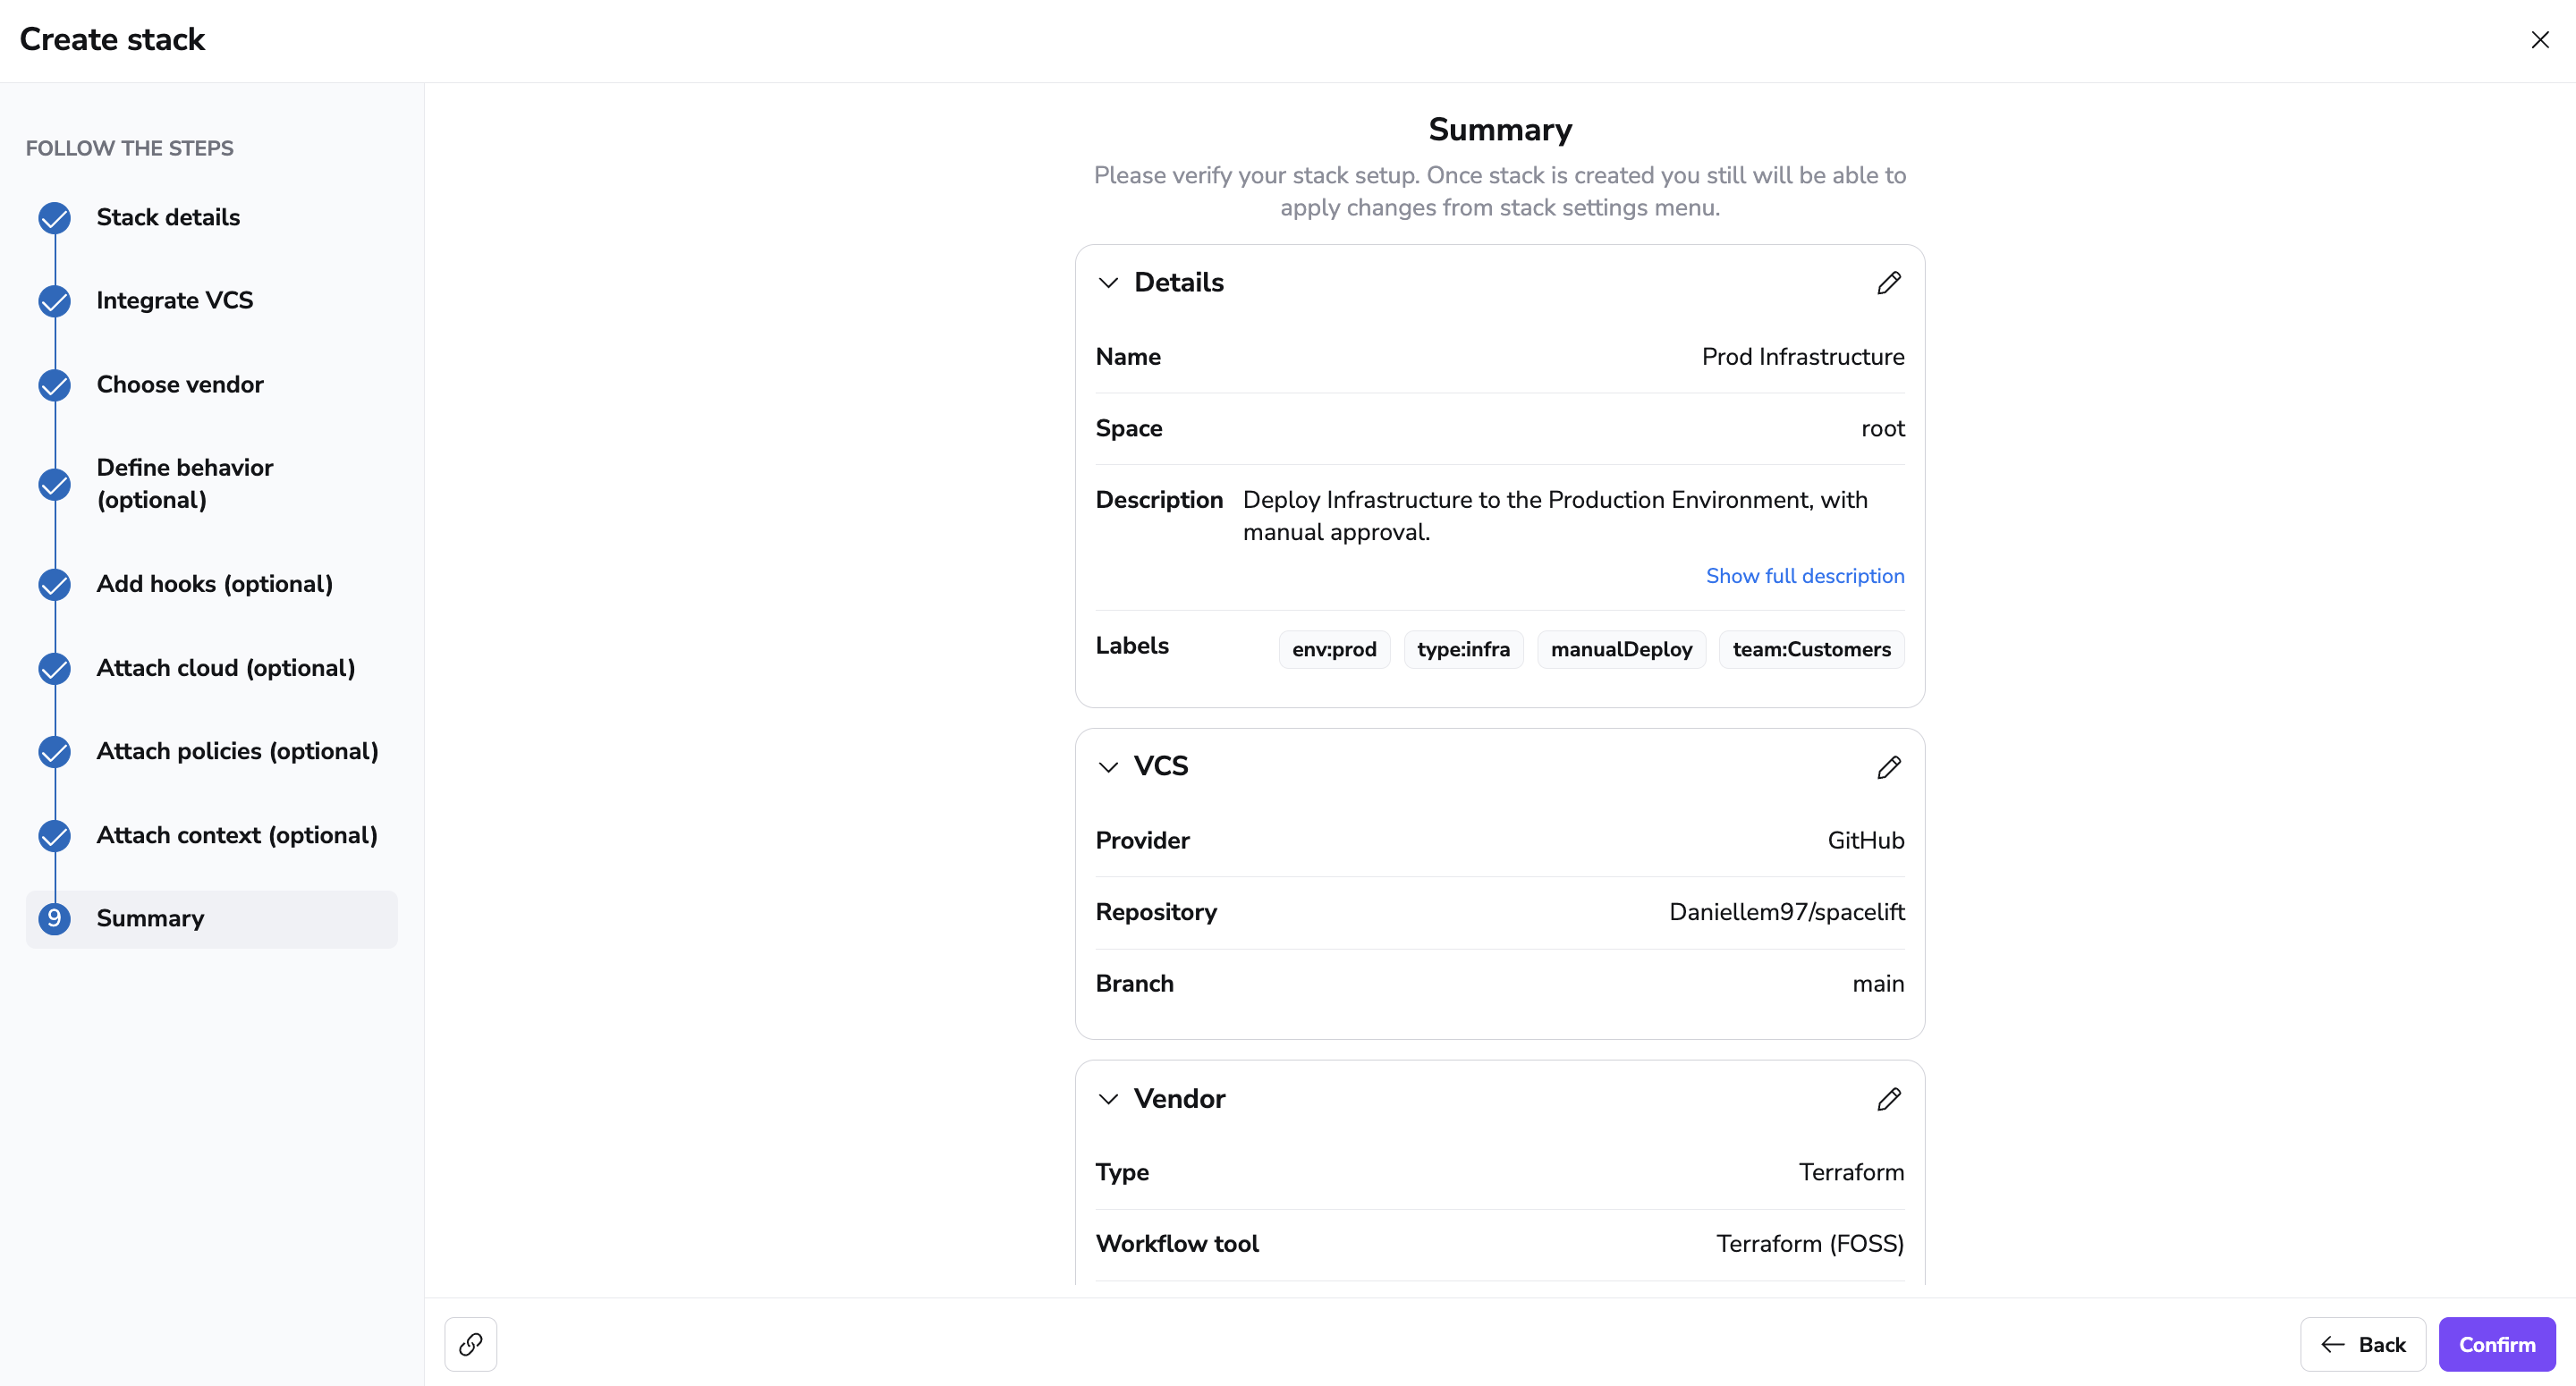
Task: Go Back to the previous step
Action: pos(2362,1344)
